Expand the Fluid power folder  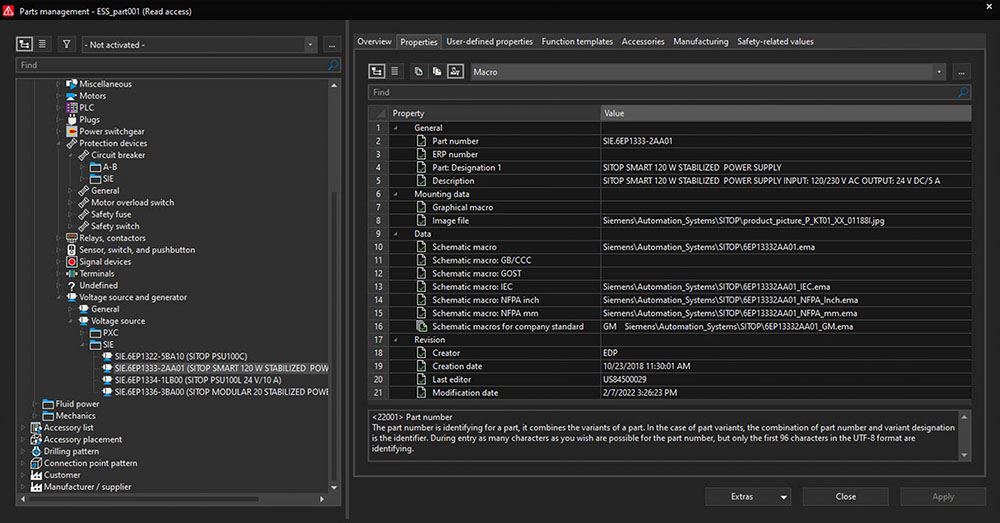tap(35, 404)
